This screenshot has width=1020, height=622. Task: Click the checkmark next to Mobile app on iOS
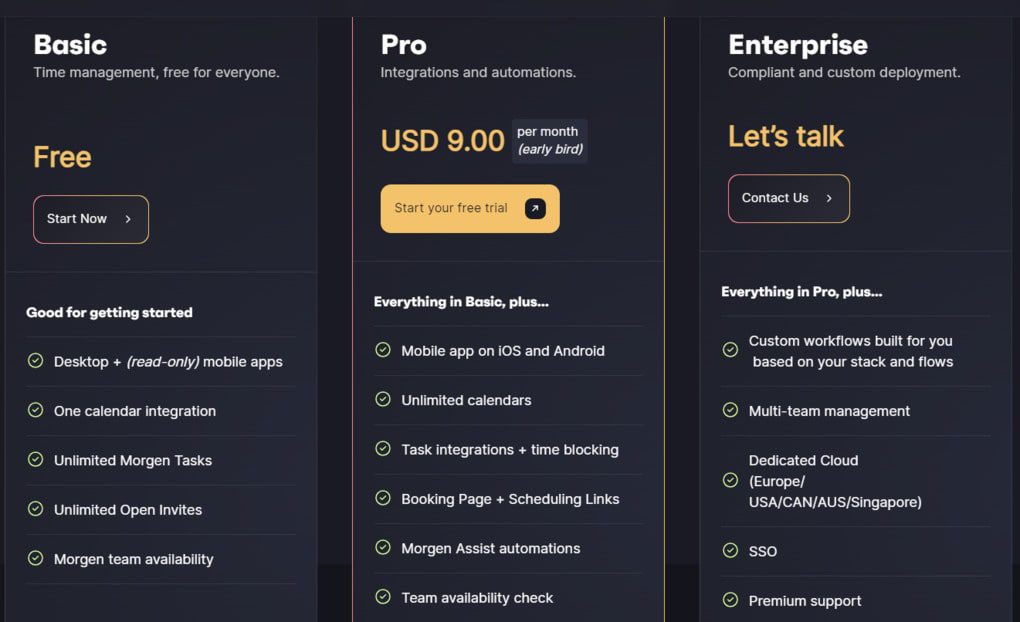(383, 351)
